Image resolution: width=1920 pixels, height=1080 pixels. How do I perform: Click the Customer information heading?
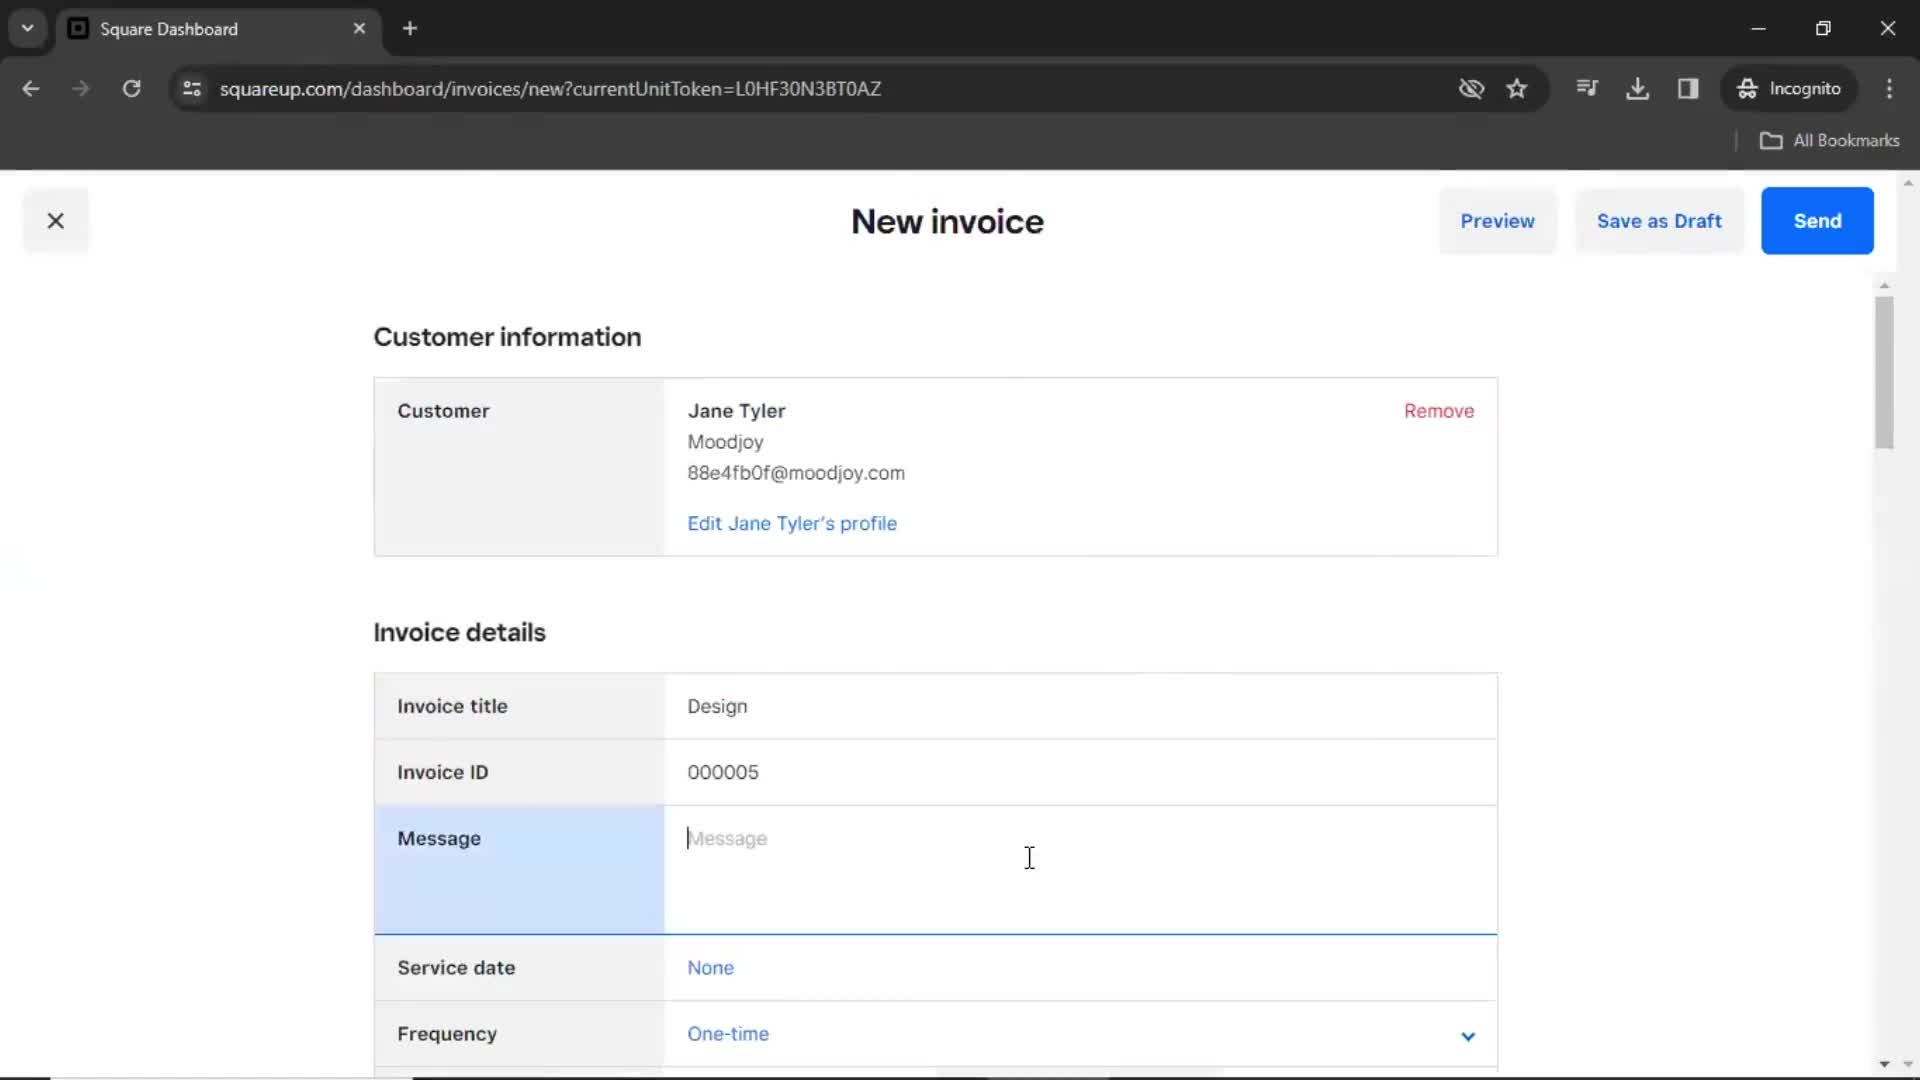pyautogui.click(x=507, y=337)
